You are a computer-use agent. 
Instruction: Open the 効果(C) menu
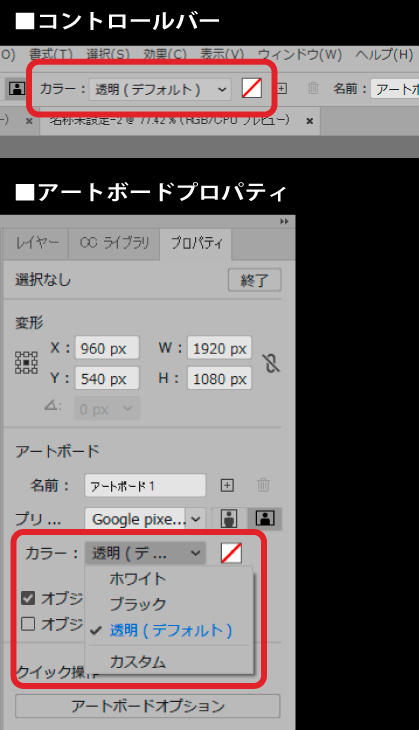pyautogui.click(x=165, y=54)
